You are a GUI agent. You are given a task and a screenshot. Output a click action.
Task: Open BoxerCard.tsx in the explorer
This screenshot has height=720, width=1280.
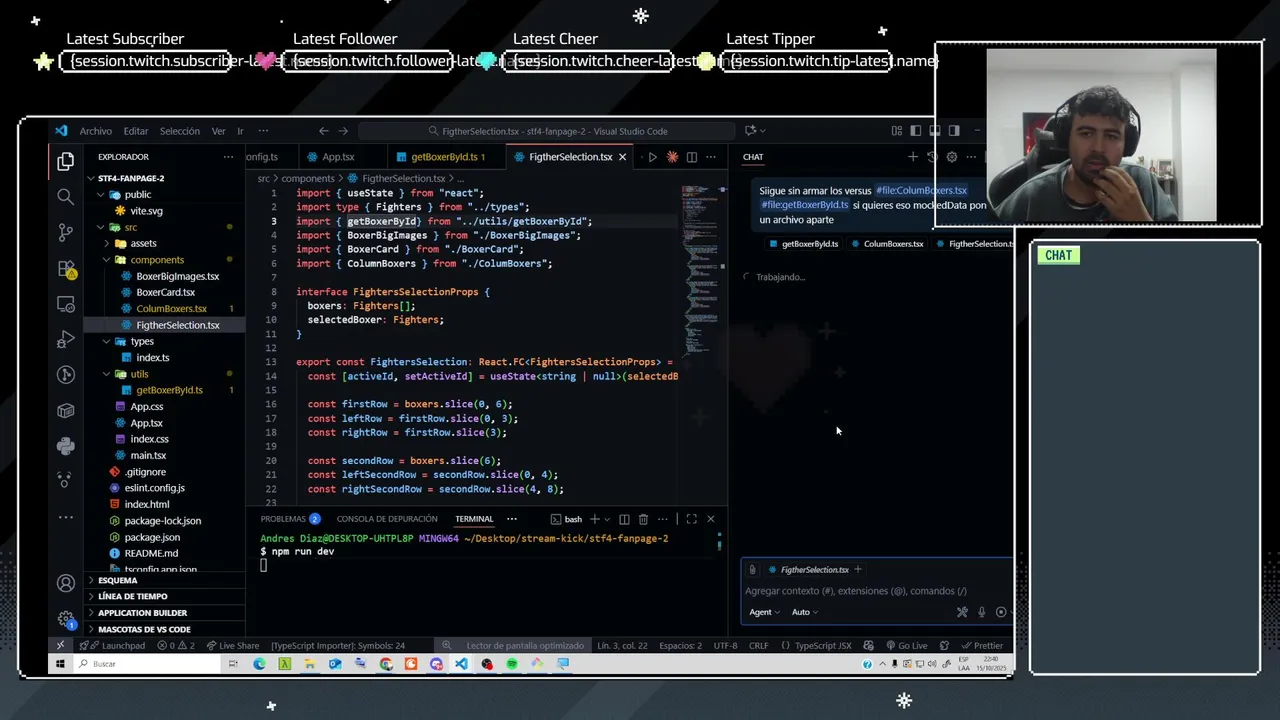pos(165,292)
